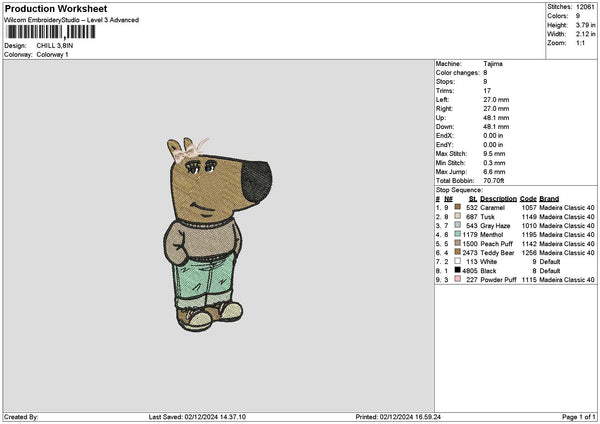Click the 'Page 1 of 1' indicator
This screenshot has width=600, height=424.
(579, 417)
